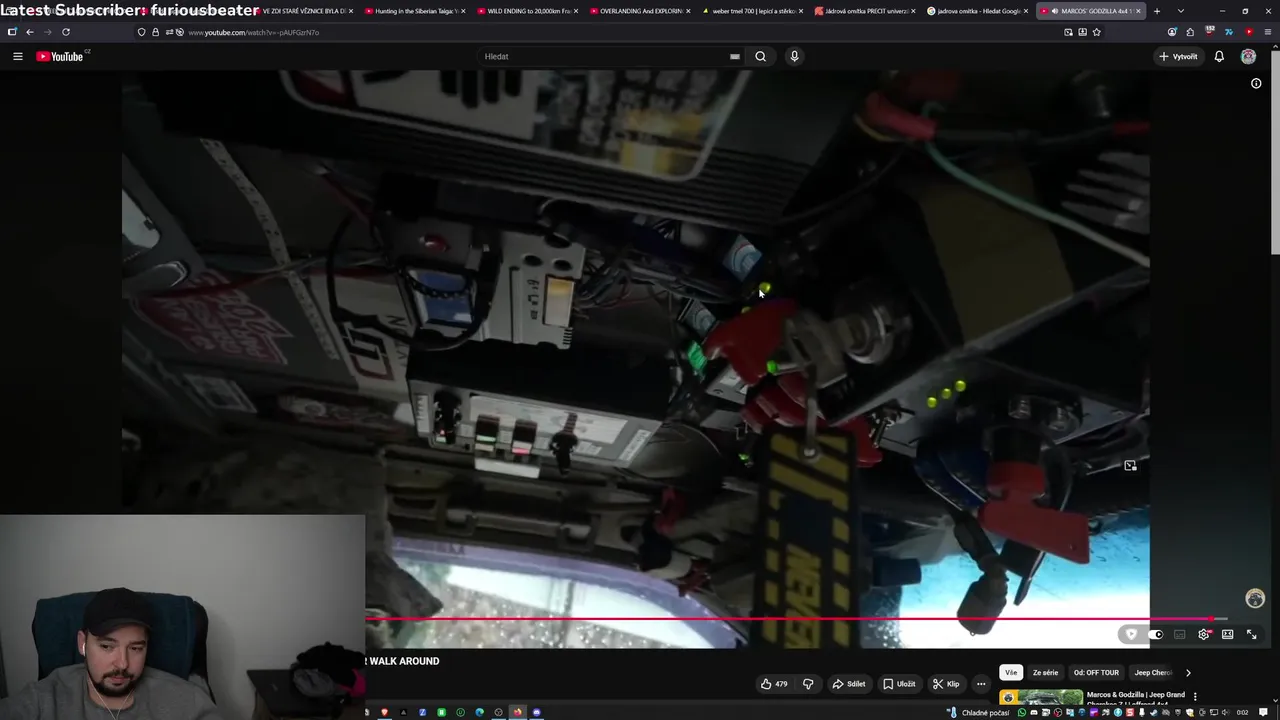
Task: Toggle subtitles in the player
Action: coord(1180,634)
